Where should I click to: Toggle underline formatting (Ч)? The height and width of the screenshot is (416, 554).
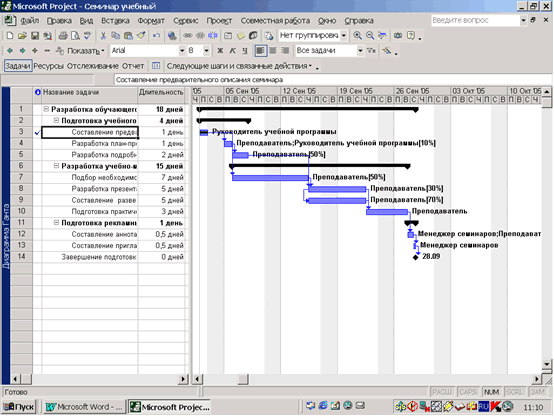[245, 51]
